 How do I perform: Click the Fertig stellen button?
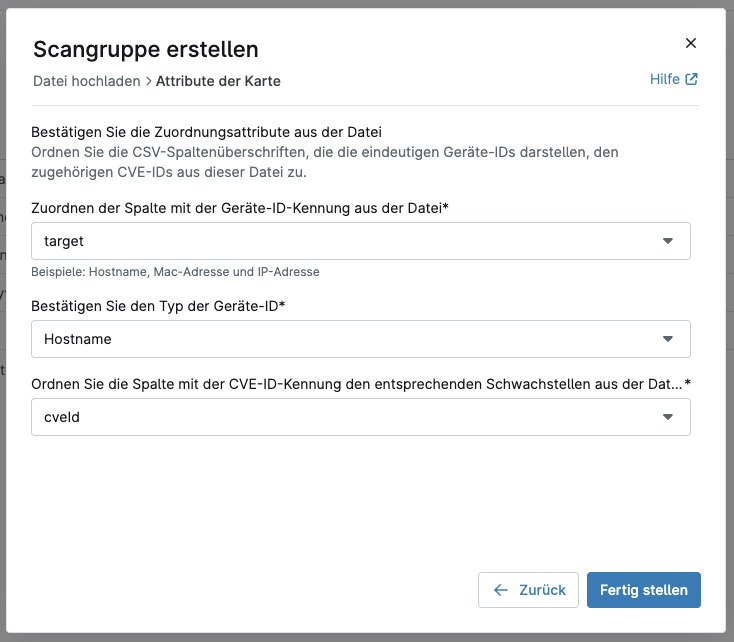(643, 590)
